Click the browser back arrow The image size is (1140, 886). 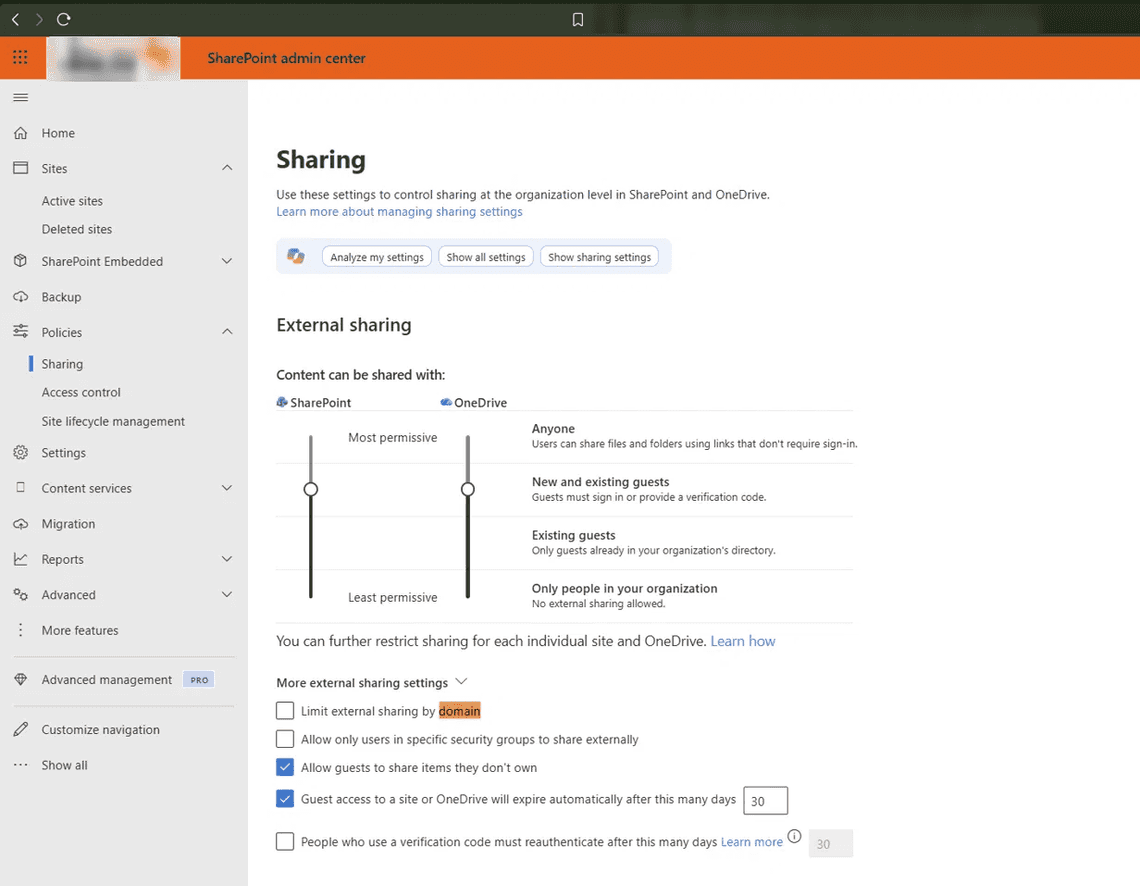(x=15, y=19)
